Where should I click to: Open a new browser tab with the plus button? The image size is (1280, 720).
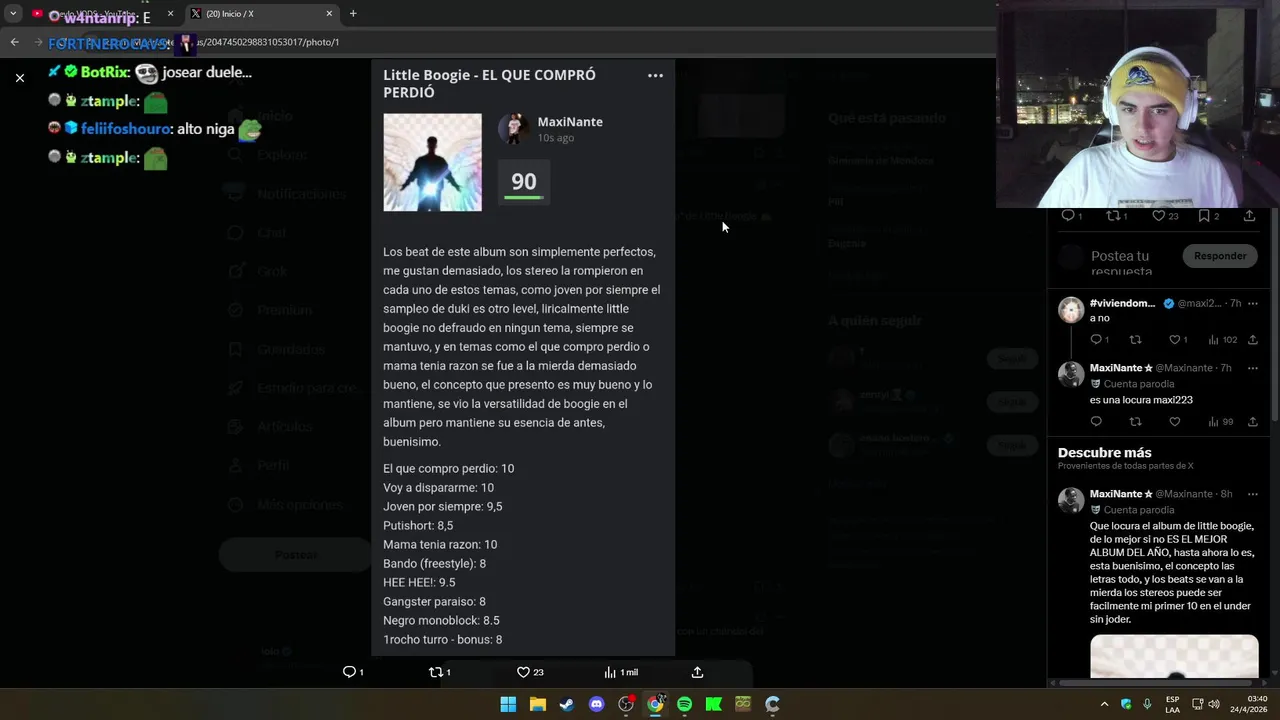353,14
